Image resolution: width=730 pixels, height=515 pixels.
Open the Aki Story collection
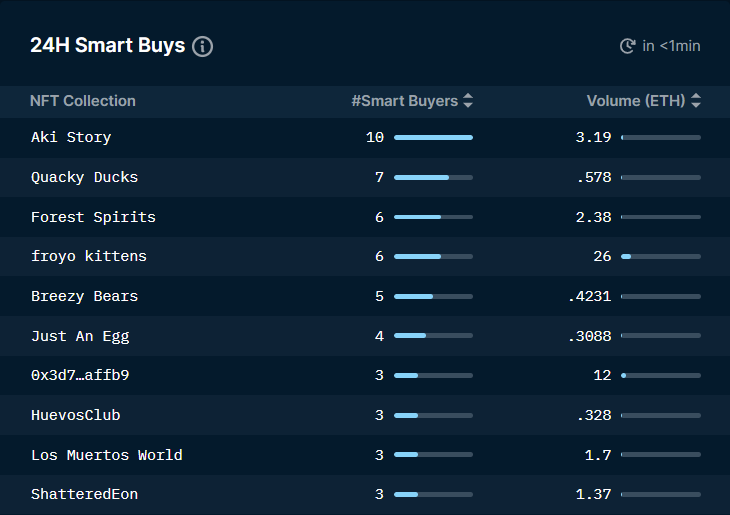pos(71,137)
